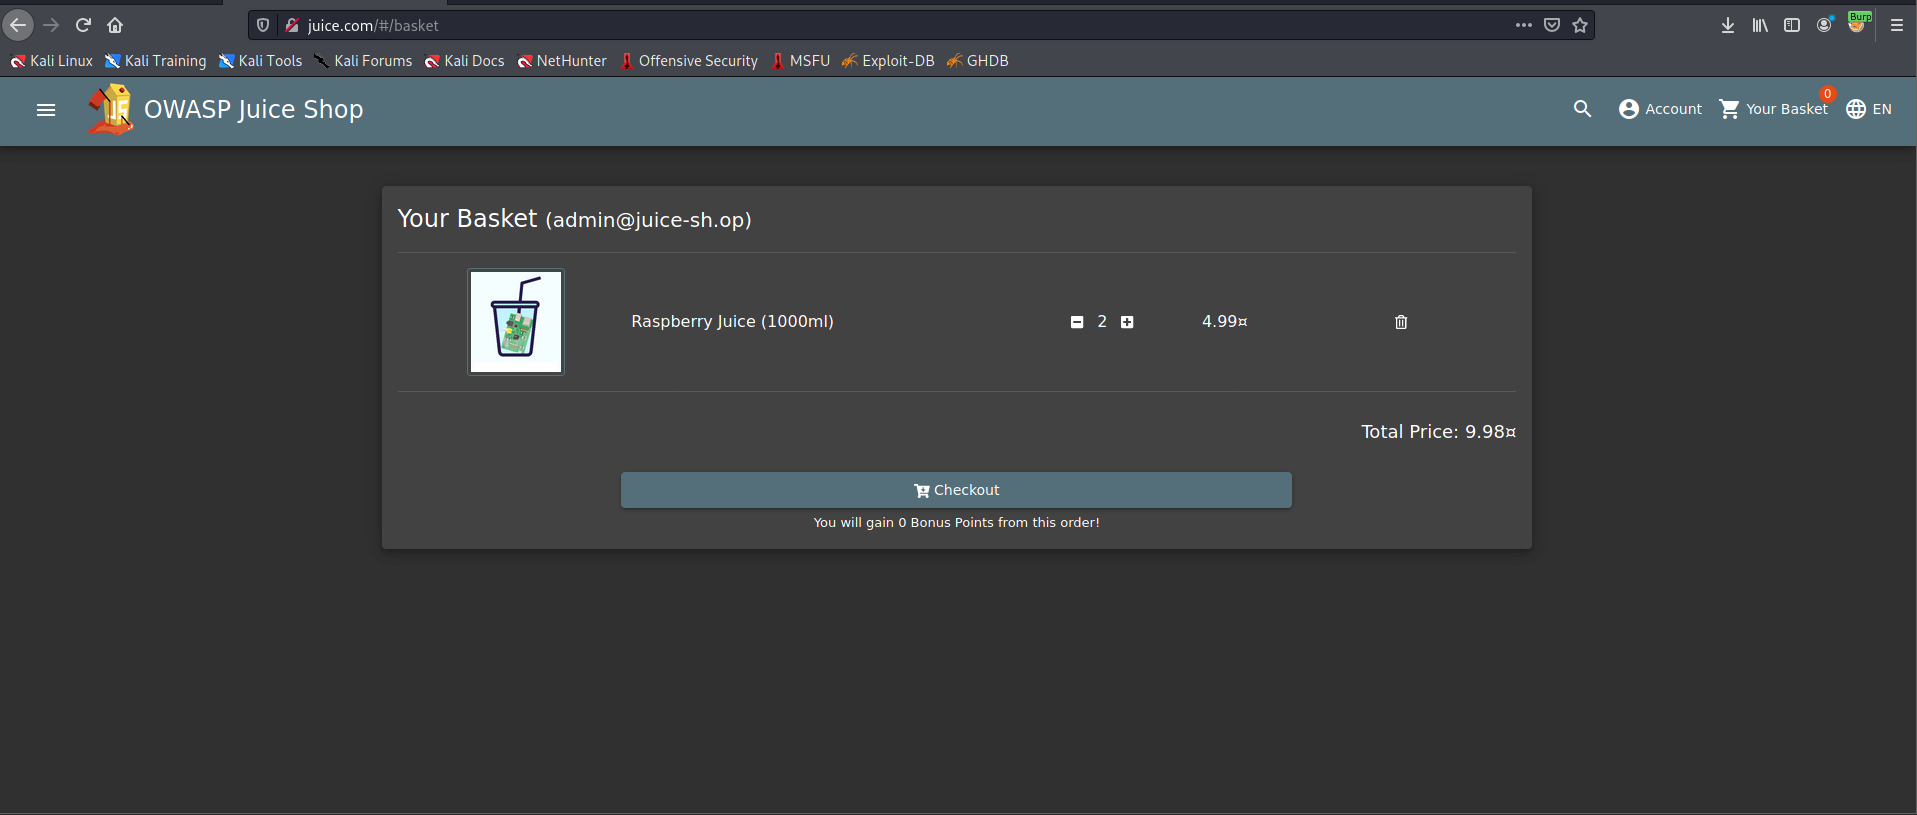Toggle the browser sidebar icon
This screenshot has width=1917, height=815.
coord(1792,25)
